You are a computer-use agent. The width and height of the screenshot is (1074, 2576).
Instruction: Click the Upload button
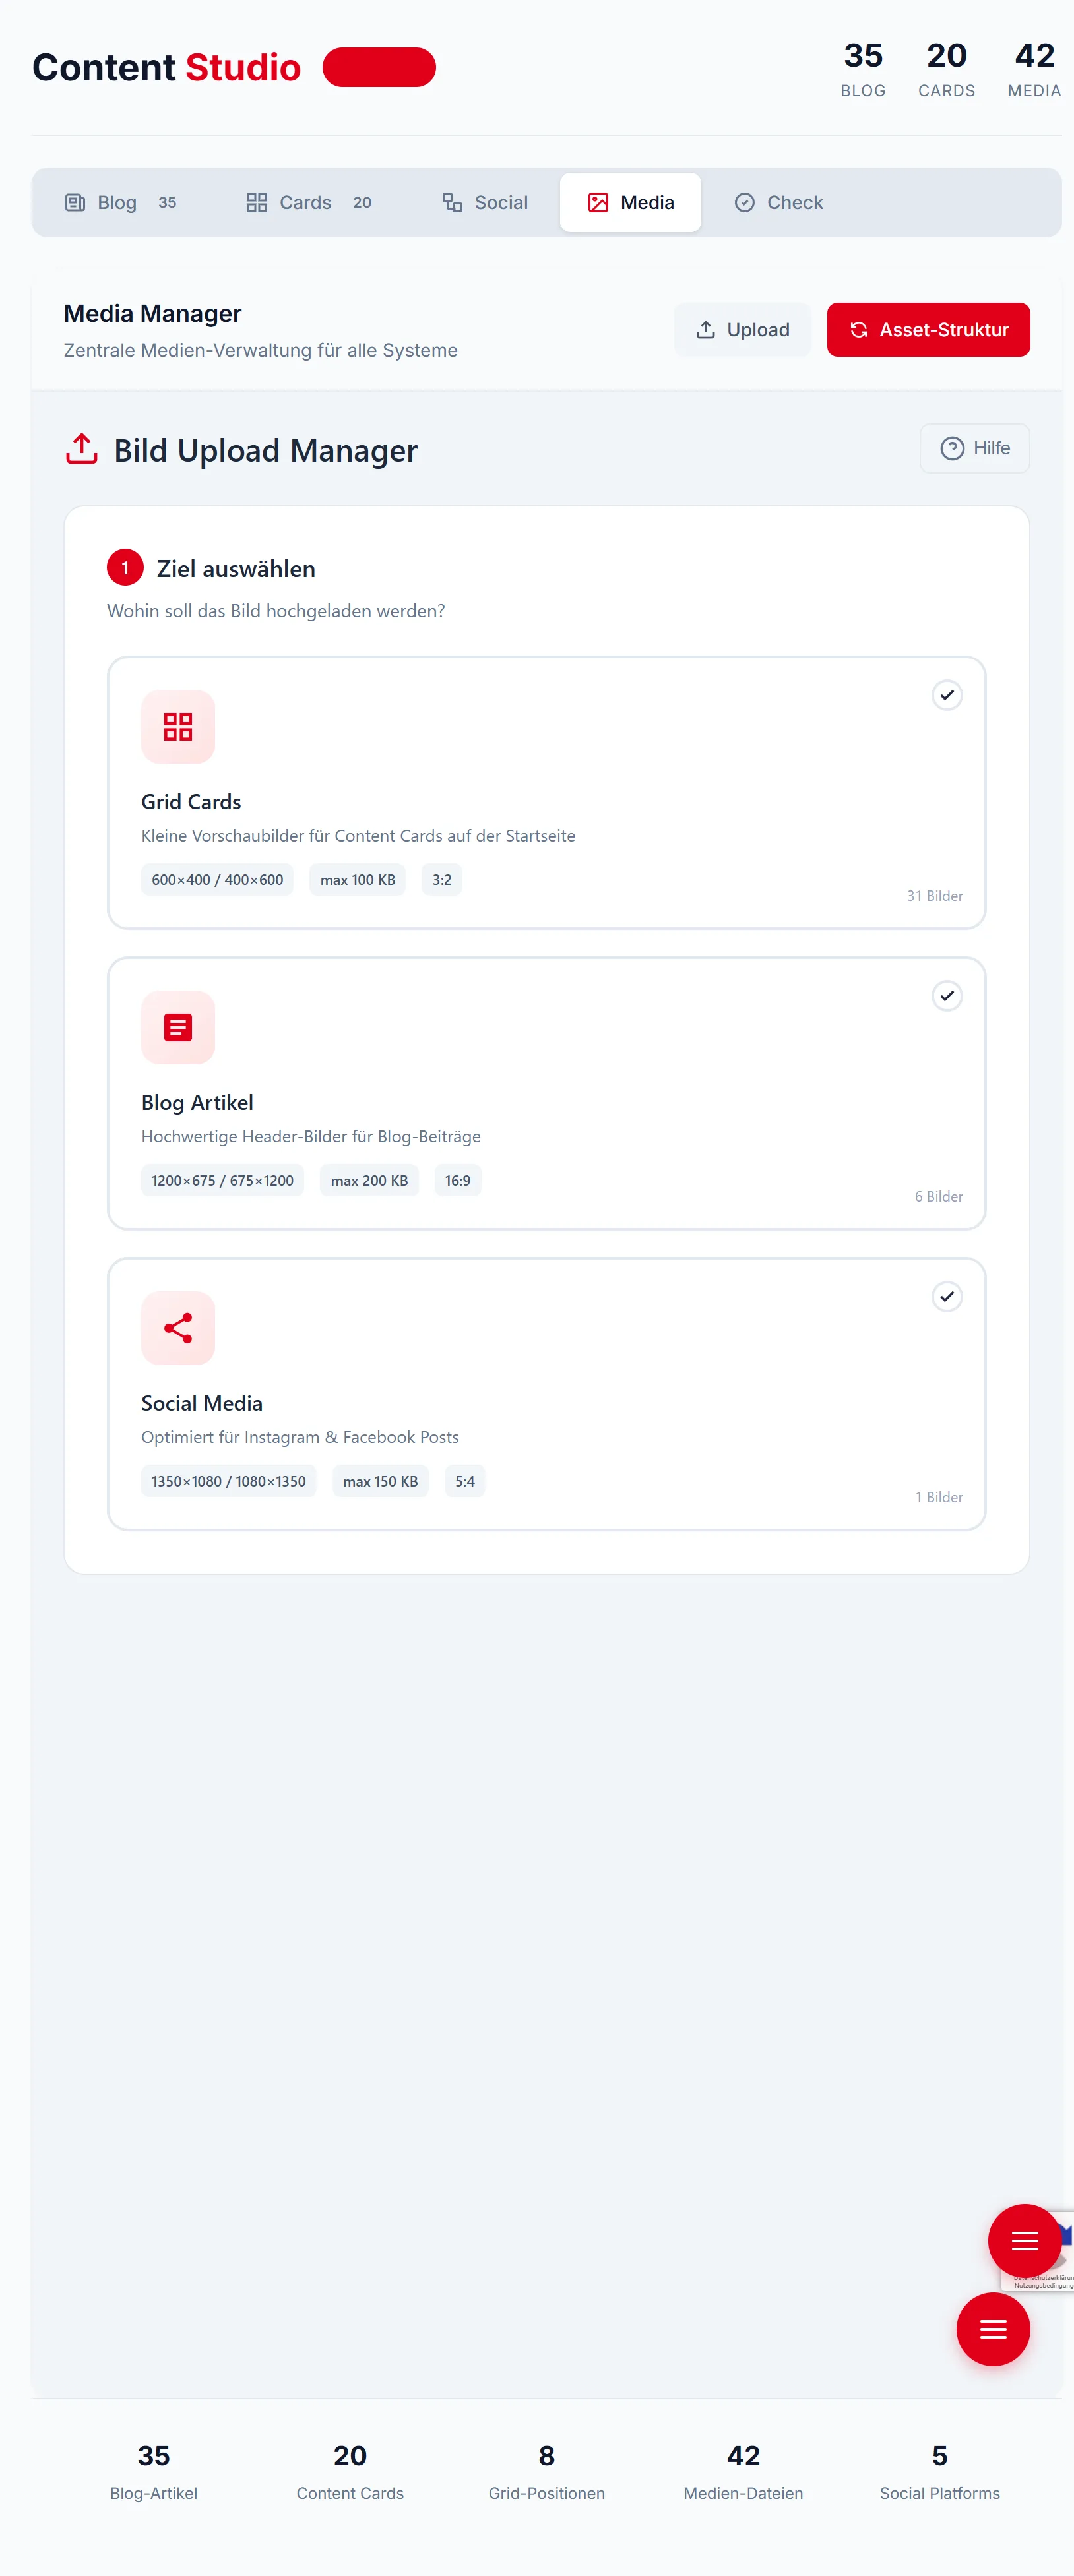click(742, 330)
